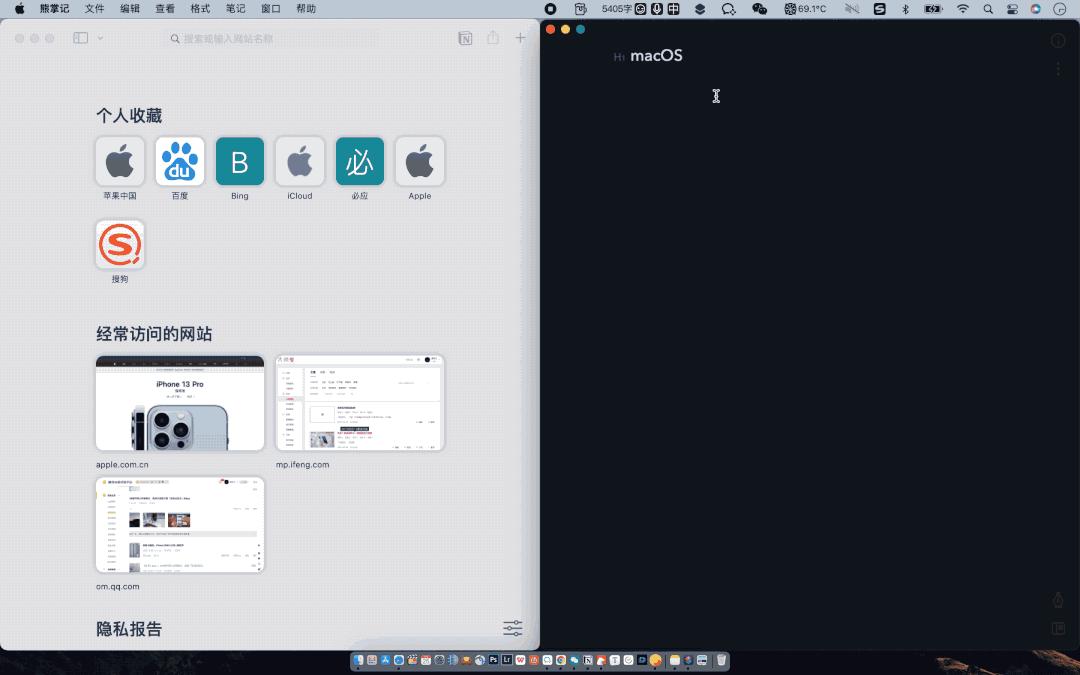The image size is (1080, 675).
Task: Click the 个人收藏 heading
Action: (129, 115)
